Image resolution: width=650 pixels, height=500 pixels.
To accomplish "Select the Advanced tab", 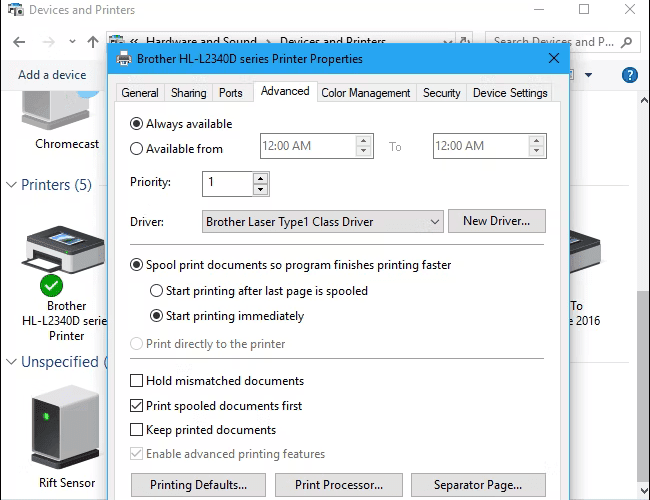I will click(x=285, y=91).
